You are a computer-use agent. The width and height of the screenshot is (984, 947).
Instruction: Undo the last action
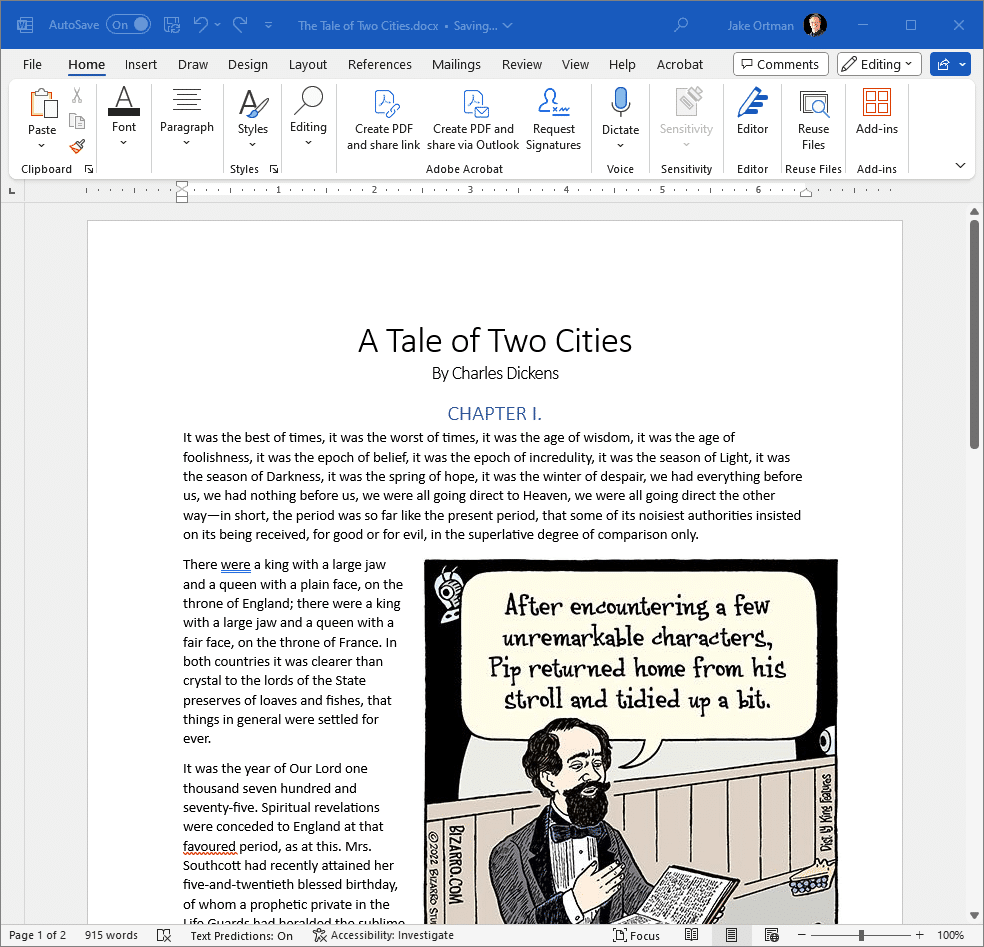[x=201, y=25]
